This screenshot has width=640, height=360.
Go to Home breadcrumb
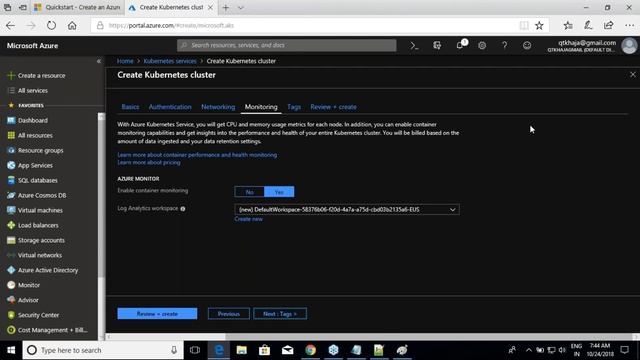coord(125,61)
